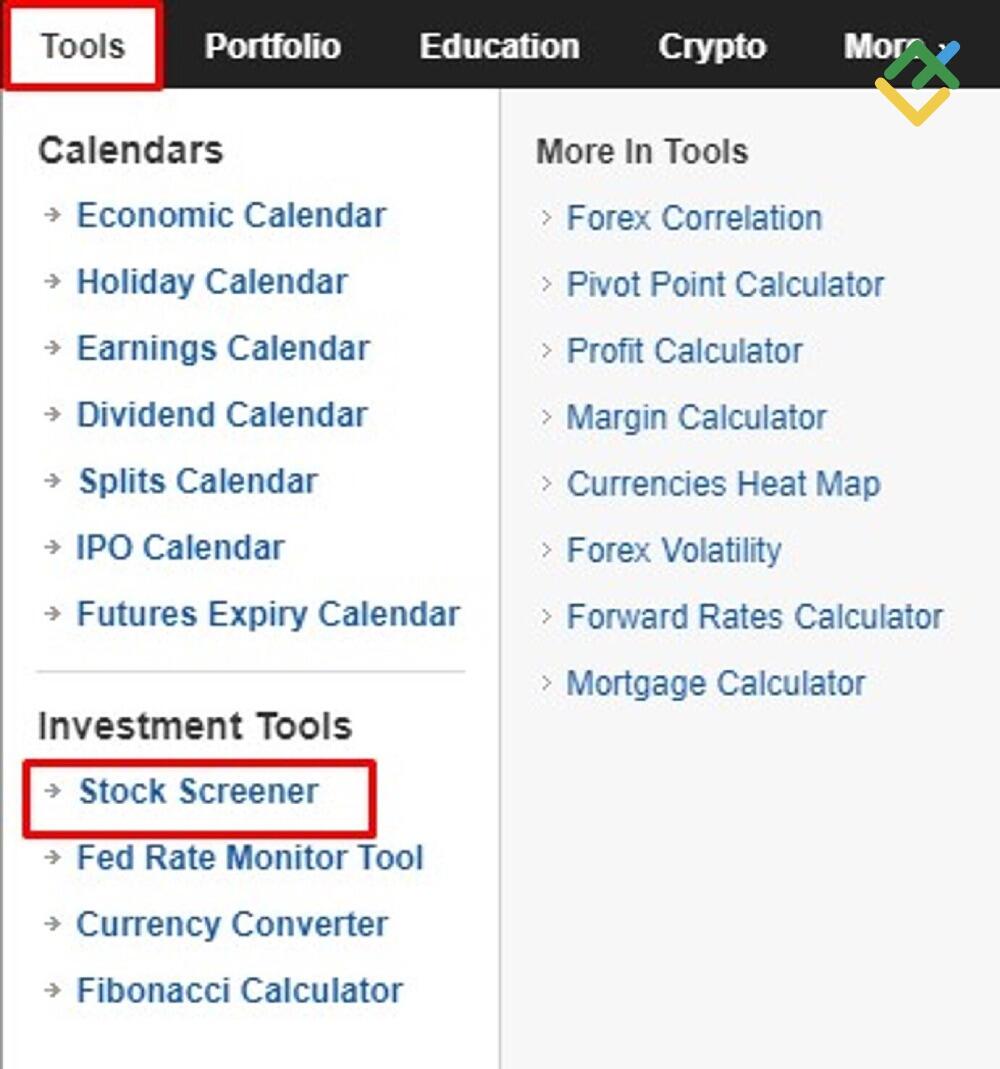Switch to the Portfolio menu item
The height and width of the screenshot is (1069, 1000).
(272, 45)
